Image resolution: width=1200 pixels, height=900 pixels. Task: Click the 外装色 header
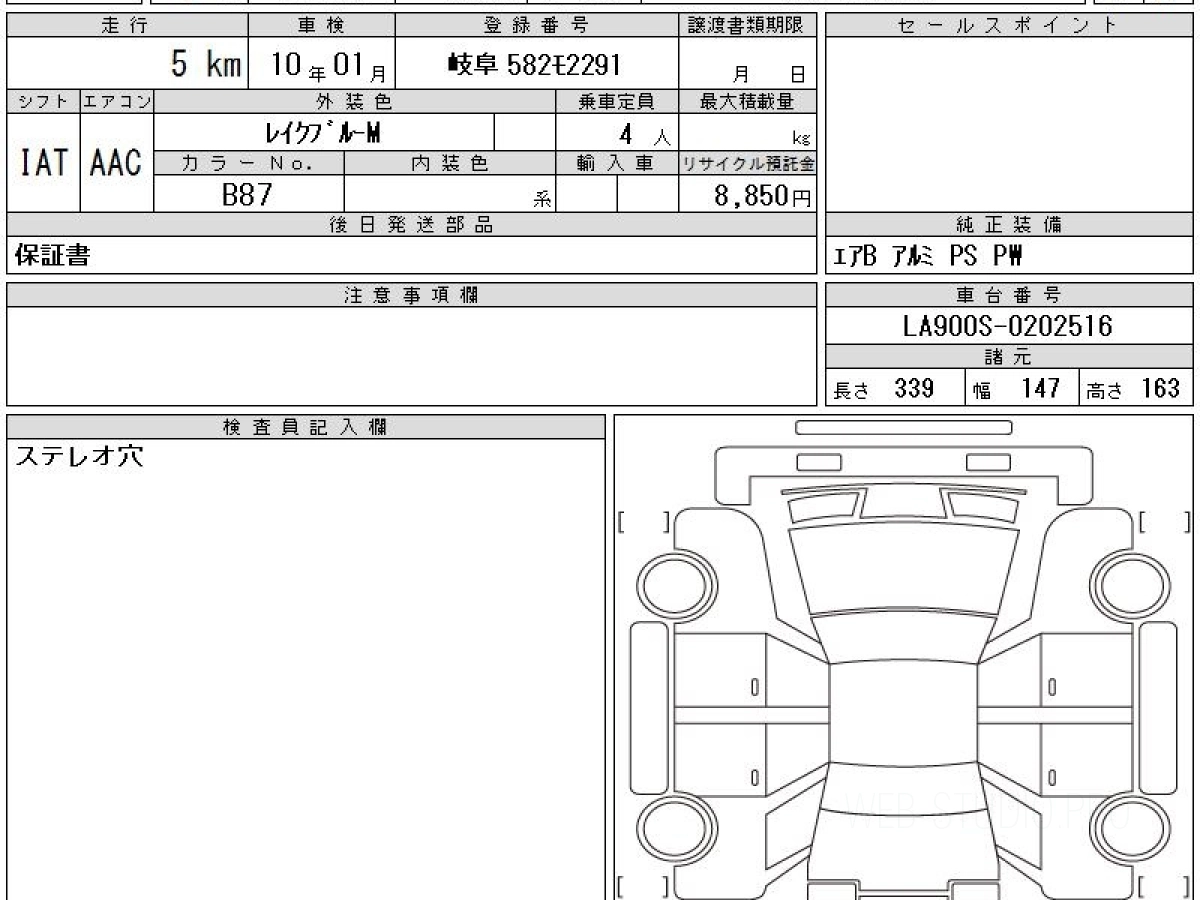point(355,101)
